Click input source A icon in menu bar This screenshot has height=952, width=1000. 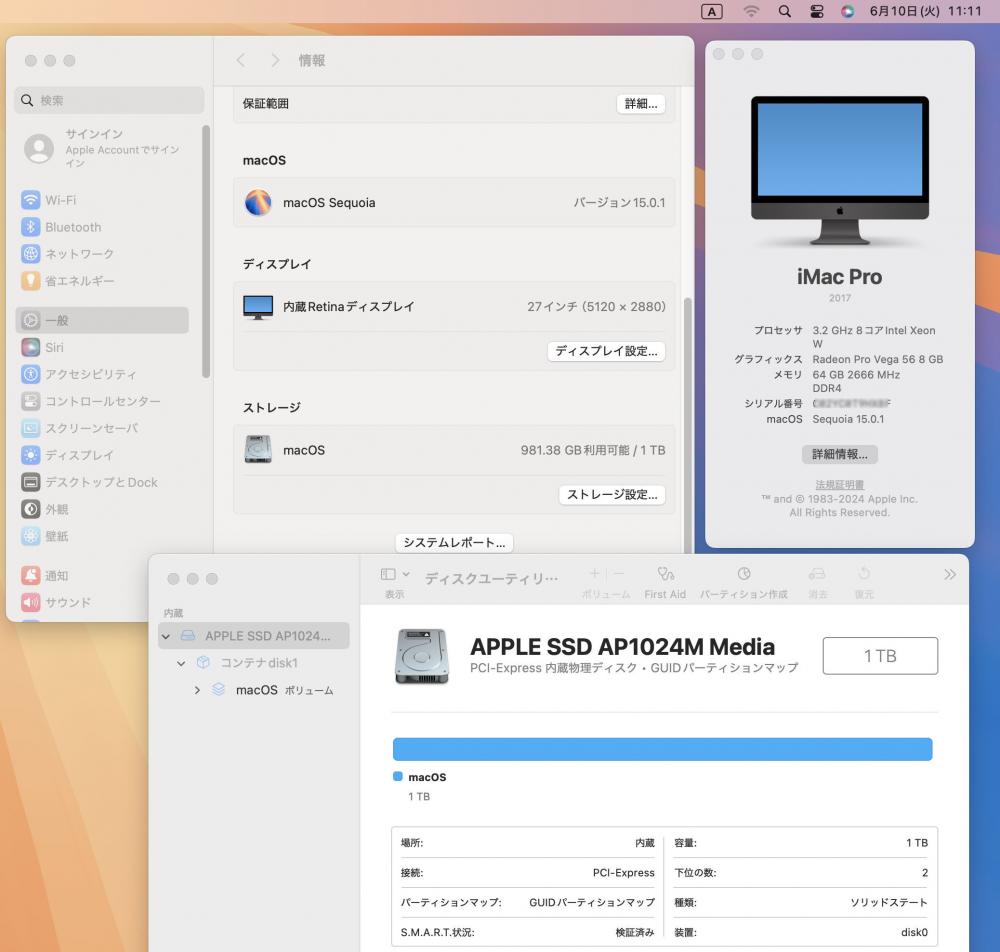tap(712, 11)
